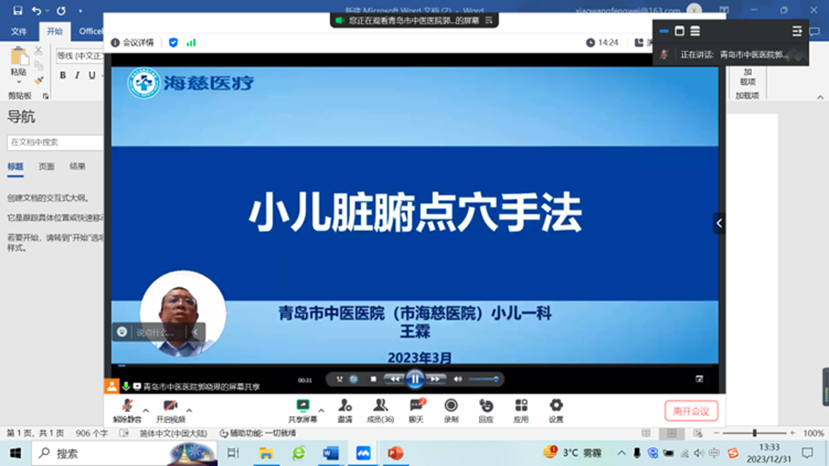Open the emoji icon in floating chat bar
This screenshot has height=466, width=829.
[x=122, y=332]
